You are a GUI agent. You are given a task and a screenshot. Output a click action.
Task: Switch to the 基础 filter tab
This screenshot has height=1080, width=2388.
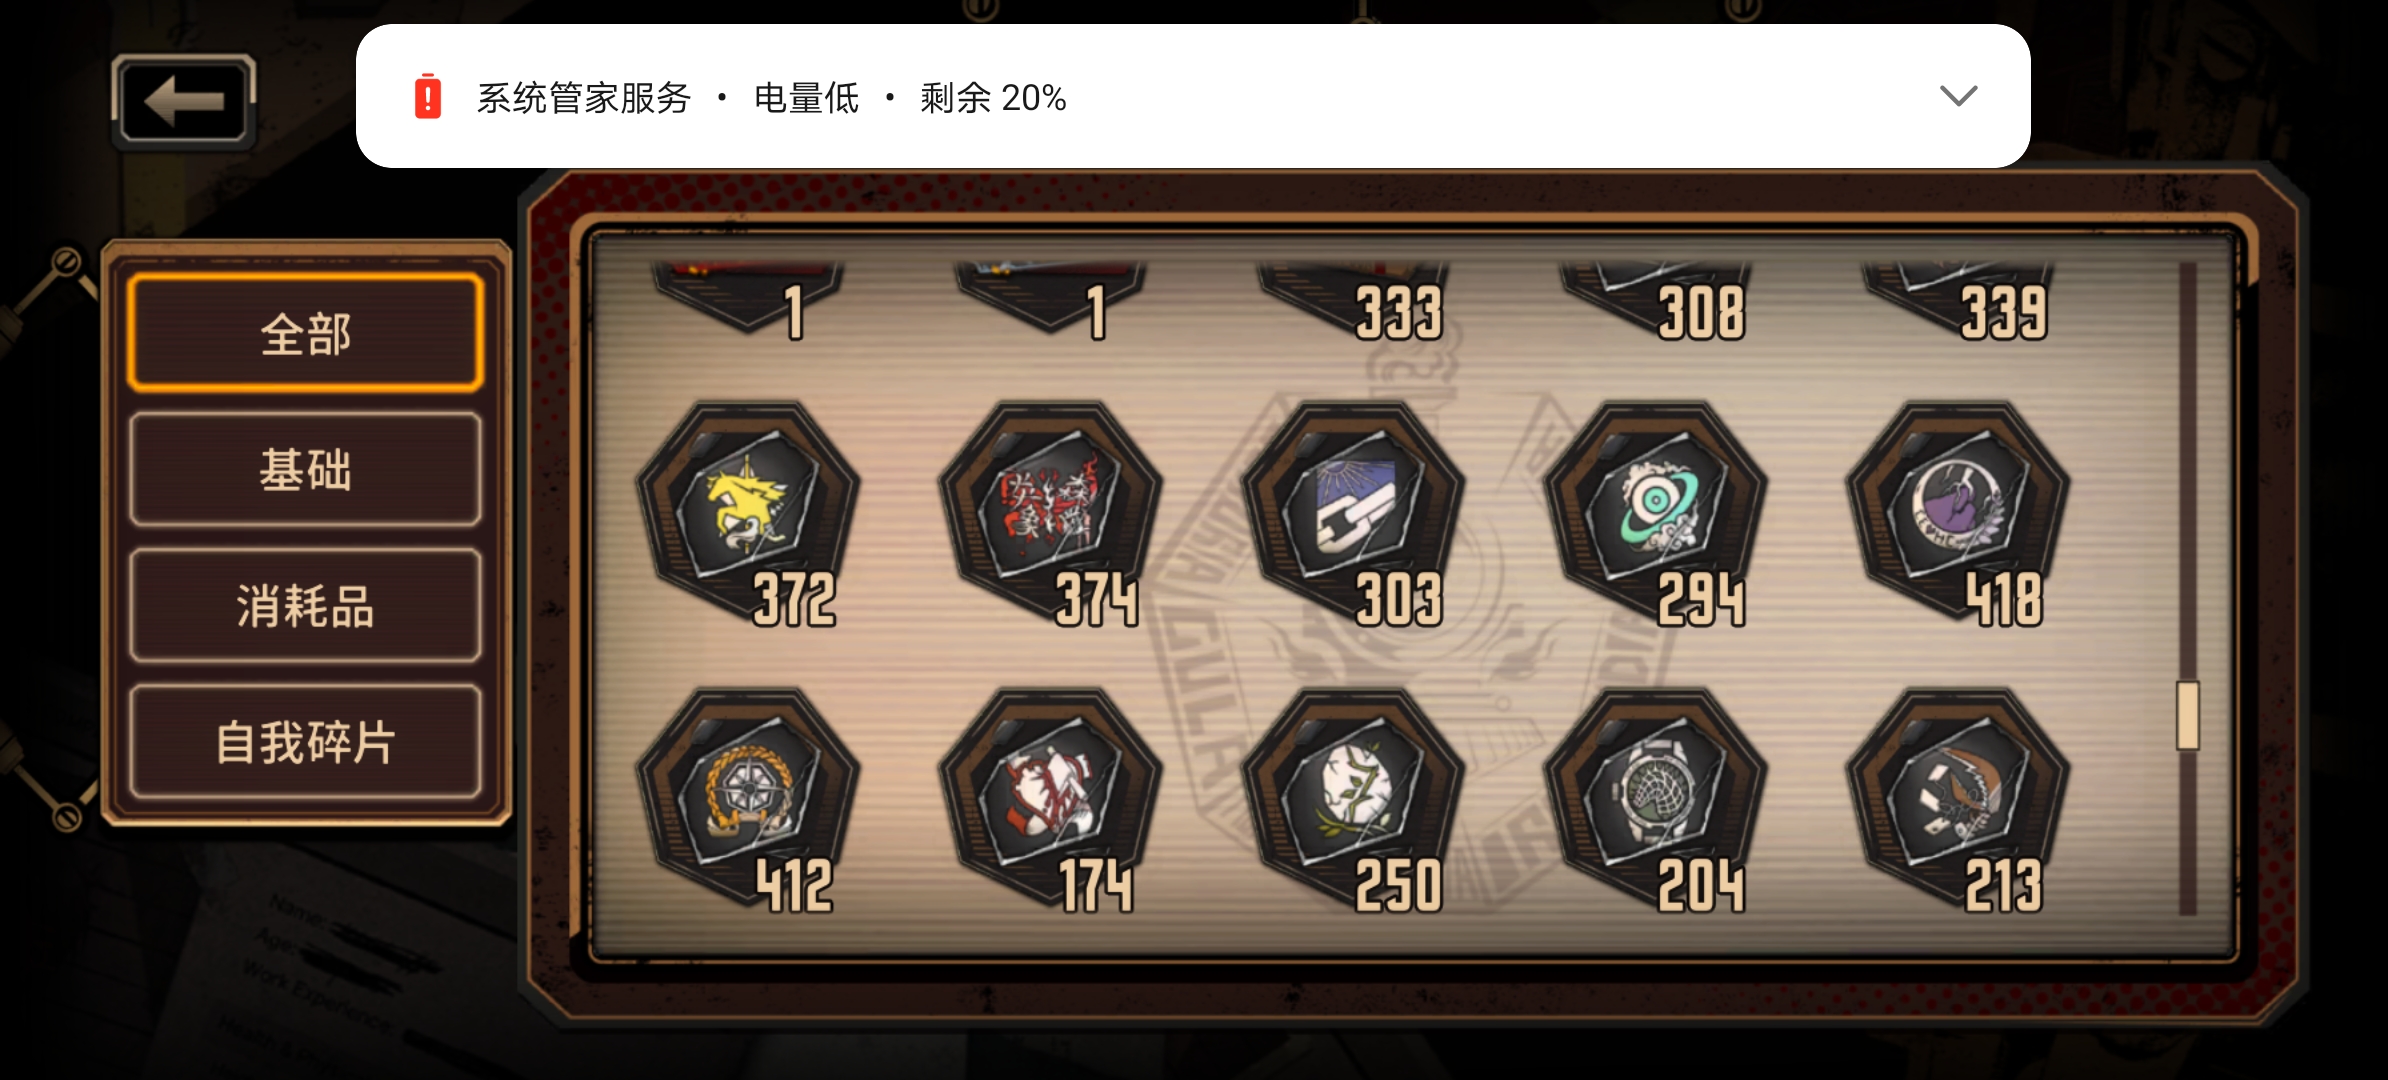[306, 469]
